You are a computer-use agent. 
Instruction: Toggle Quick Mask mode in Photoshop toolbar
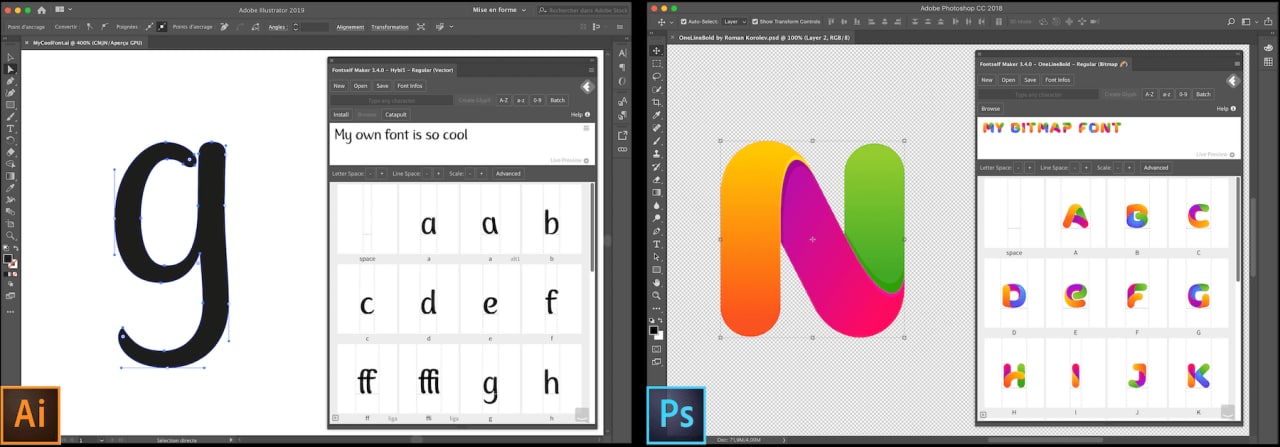[657, 349]
